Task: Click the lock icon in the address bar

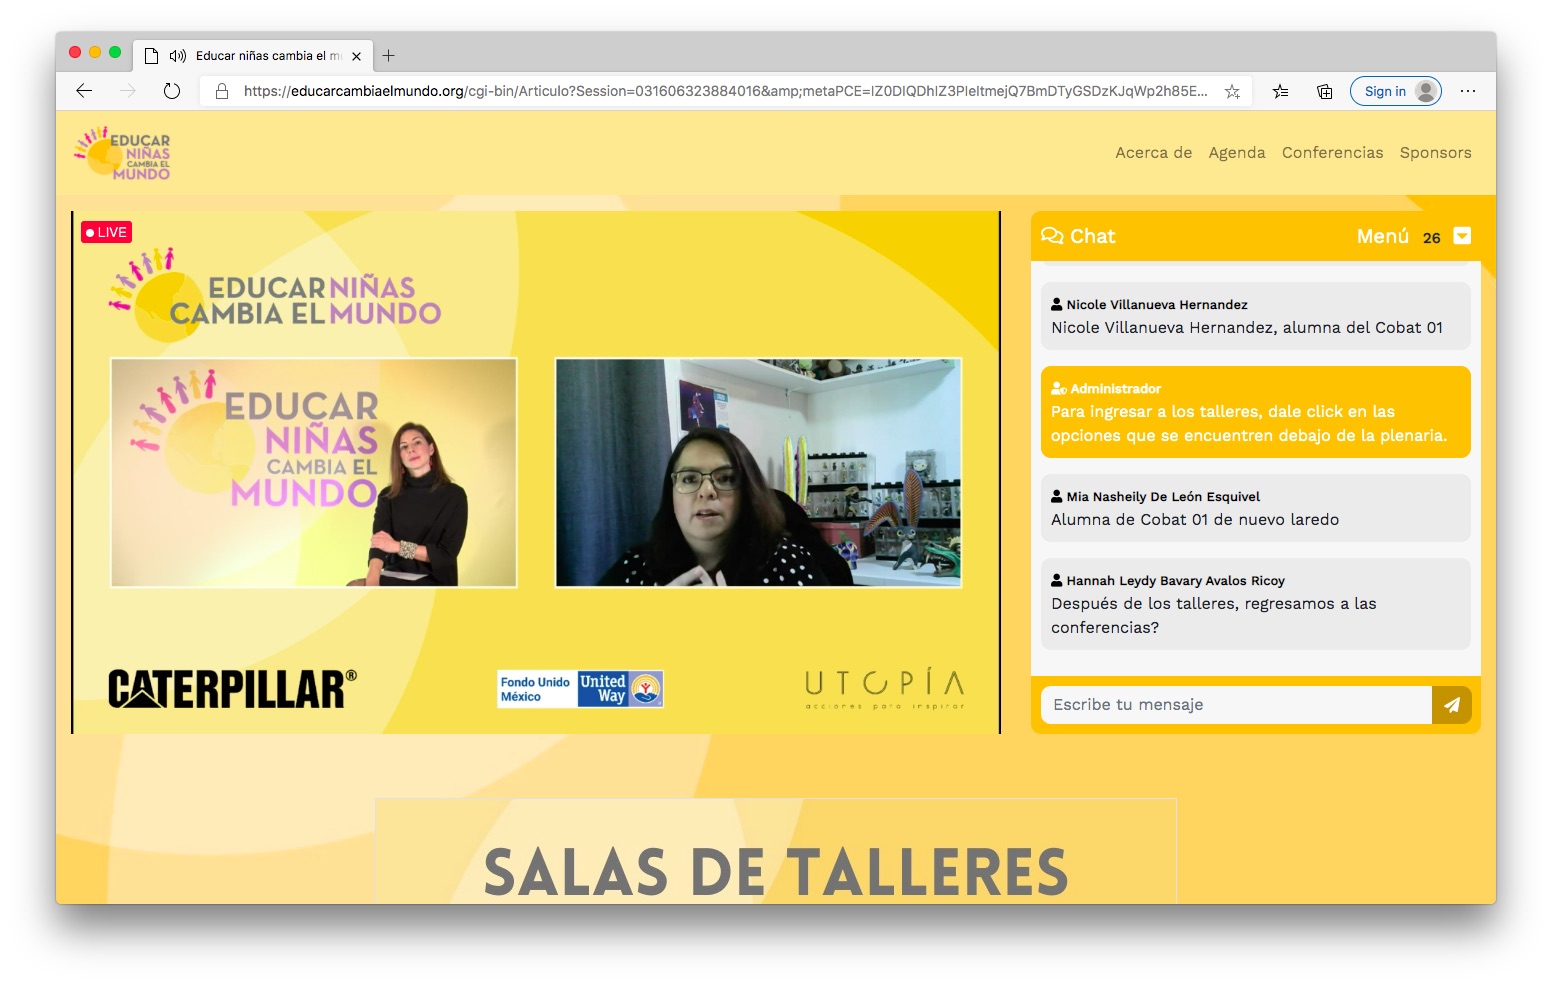Action: [x=219, y=91]
